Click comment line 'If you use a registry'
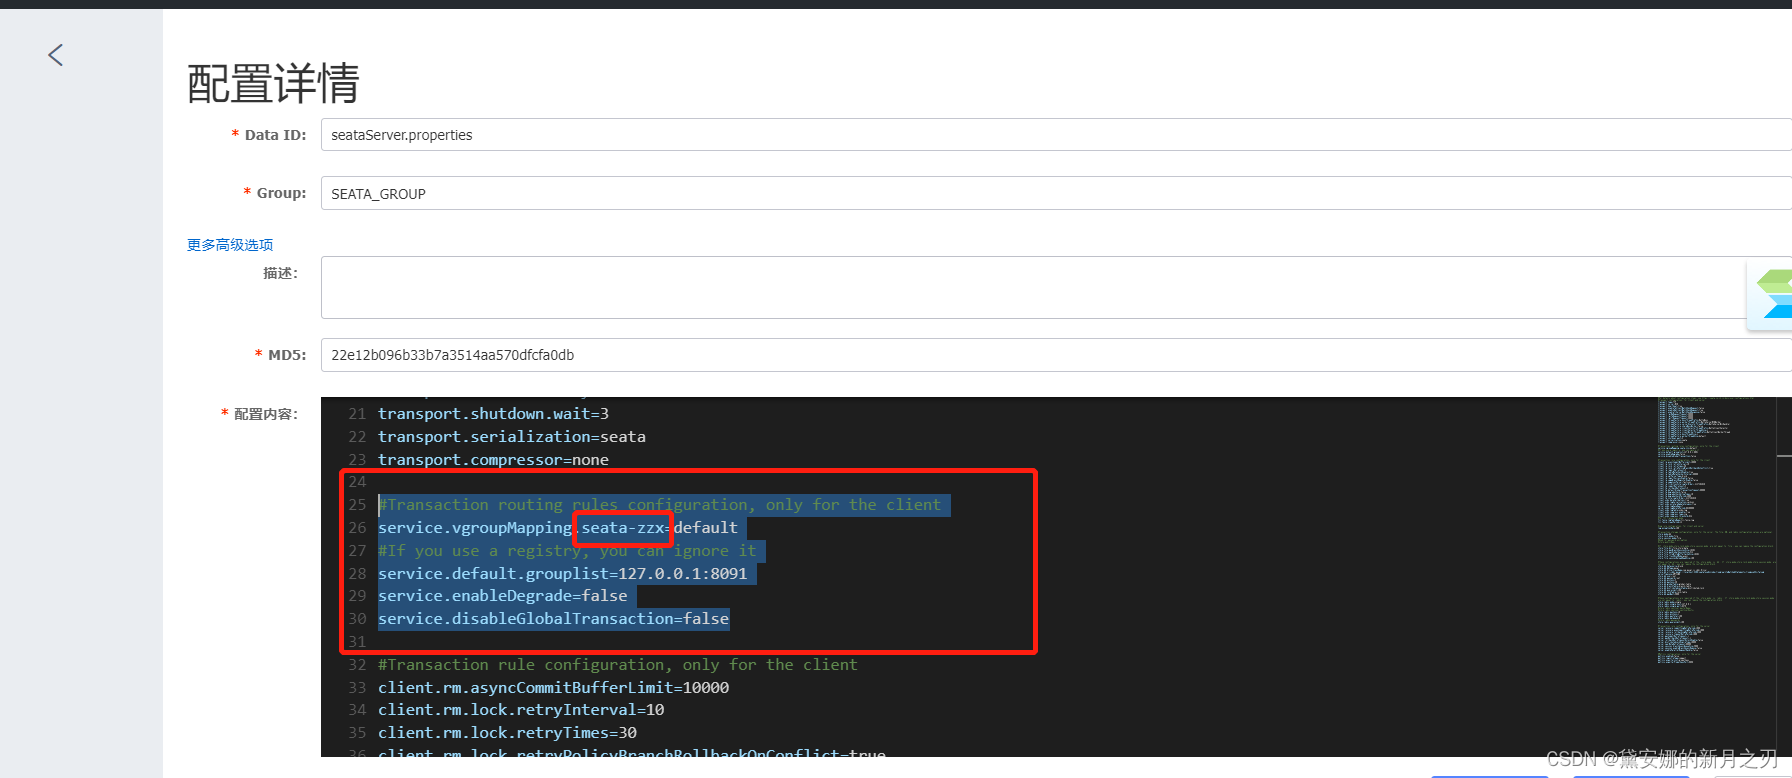Viewport: 1792px width, 778px height. (567, 551)
